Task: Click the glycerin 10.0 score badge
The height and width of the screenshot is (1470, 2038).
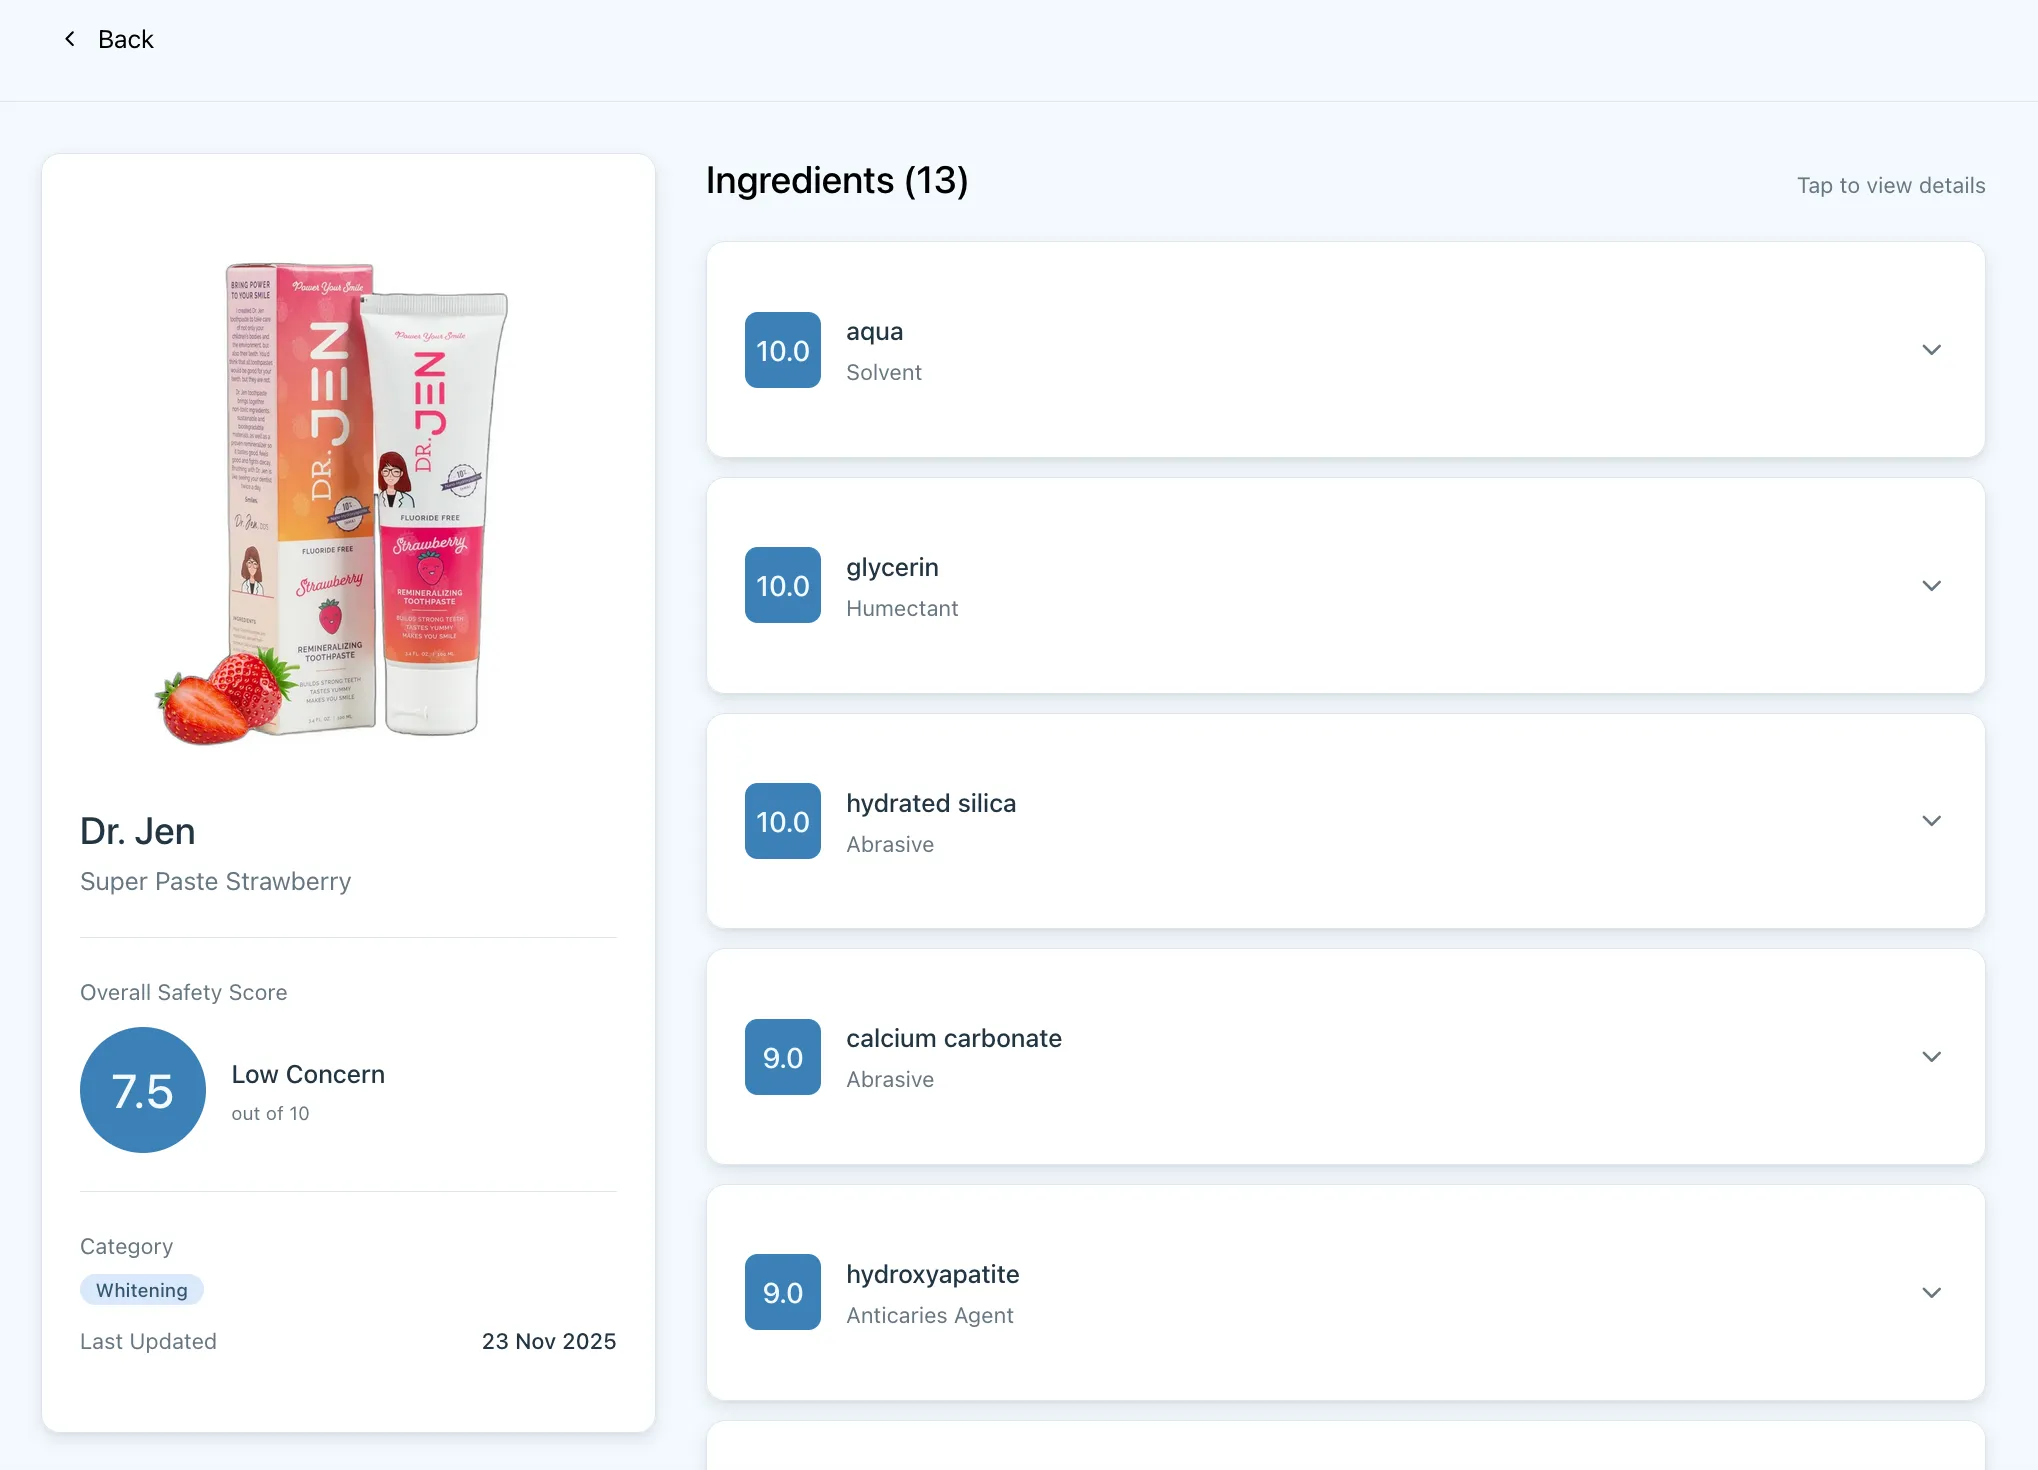Action: pos(783,586)
